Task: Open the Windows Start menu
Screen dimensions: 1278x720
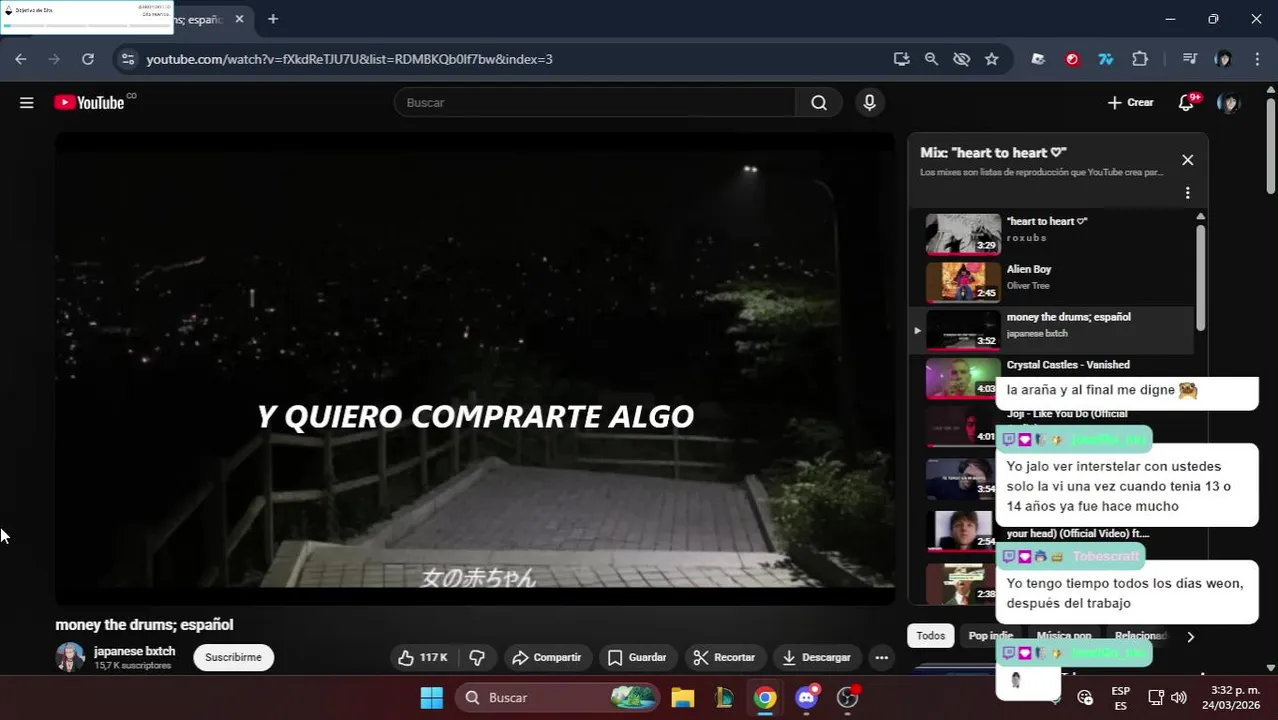Action: coord(431,697)
